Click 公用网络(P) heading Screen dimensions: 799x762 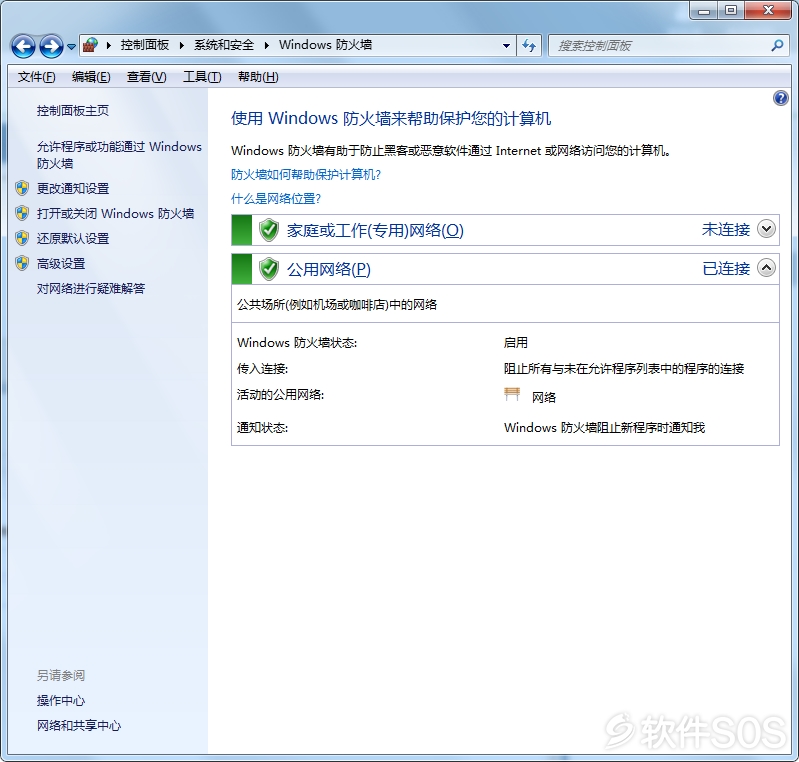coord(329,269)
